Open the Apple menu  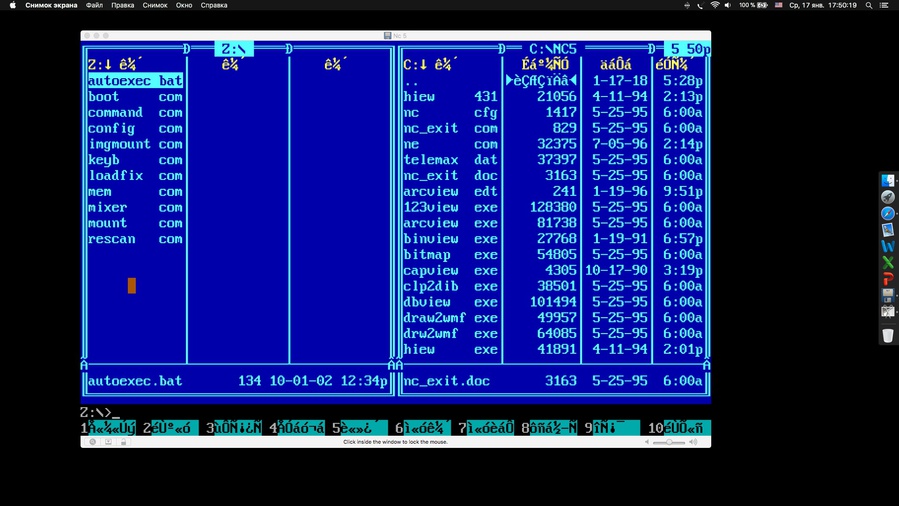[x=13, y=5]
